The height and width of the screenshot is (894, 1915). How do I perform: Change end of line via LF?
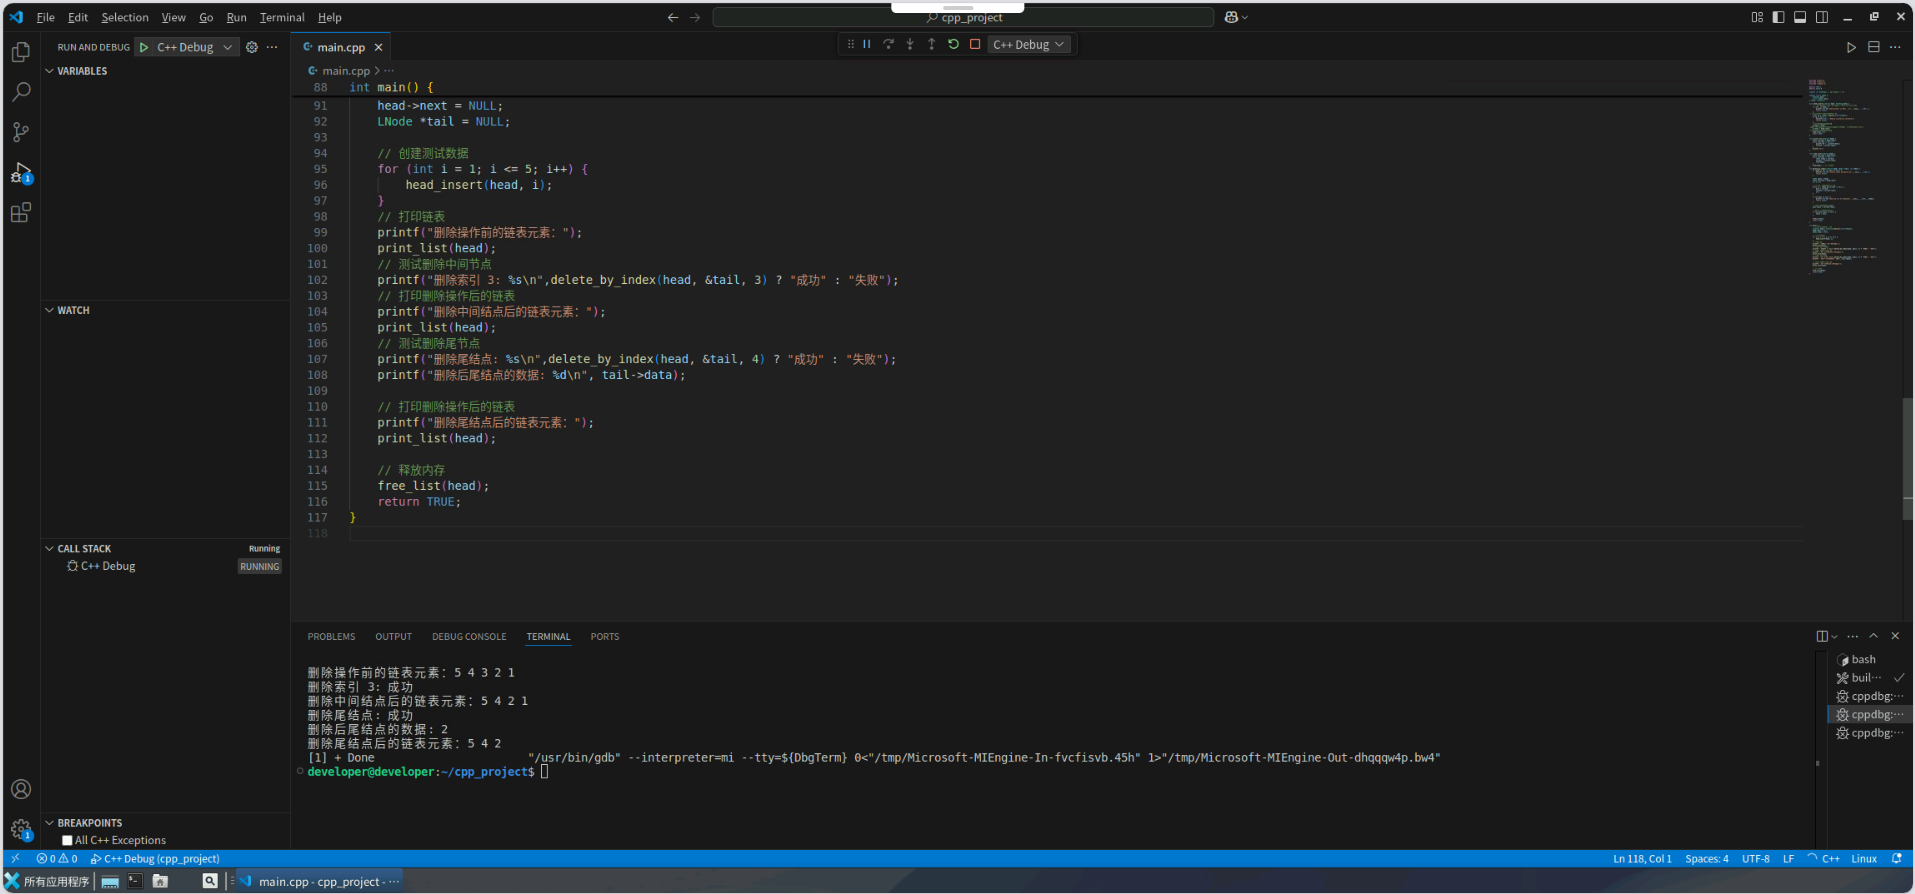(1788, 859)
